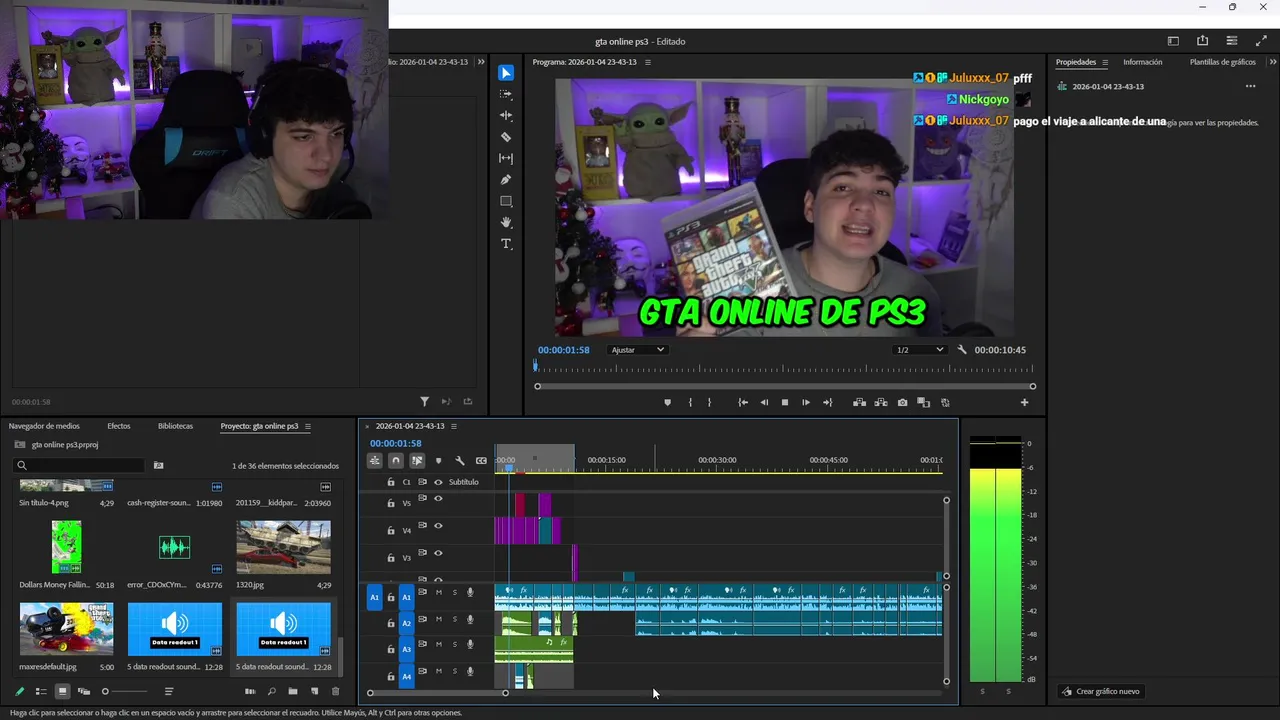The height and width of the screenshot is (720, 1280).
Task: Click the timeline horizontal zoom scroll bar
Action: point(437,693)
